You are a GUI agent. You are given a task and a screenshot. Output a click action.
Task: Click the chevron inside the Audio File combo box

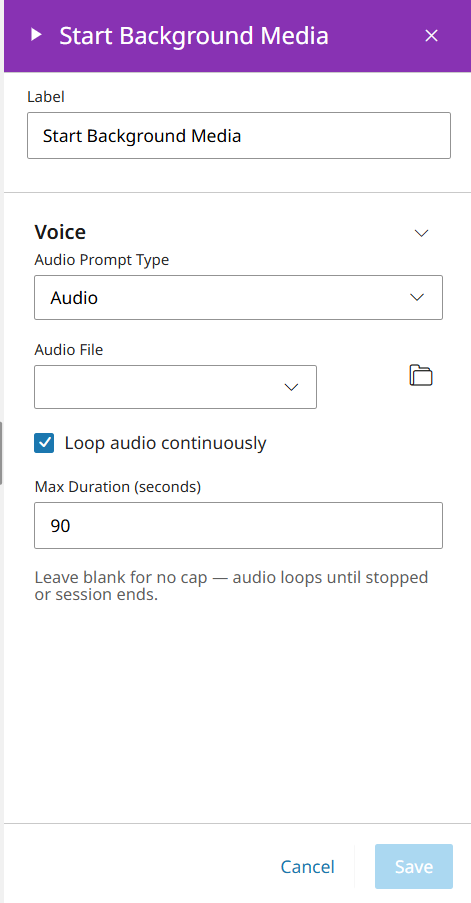point(292,387)
